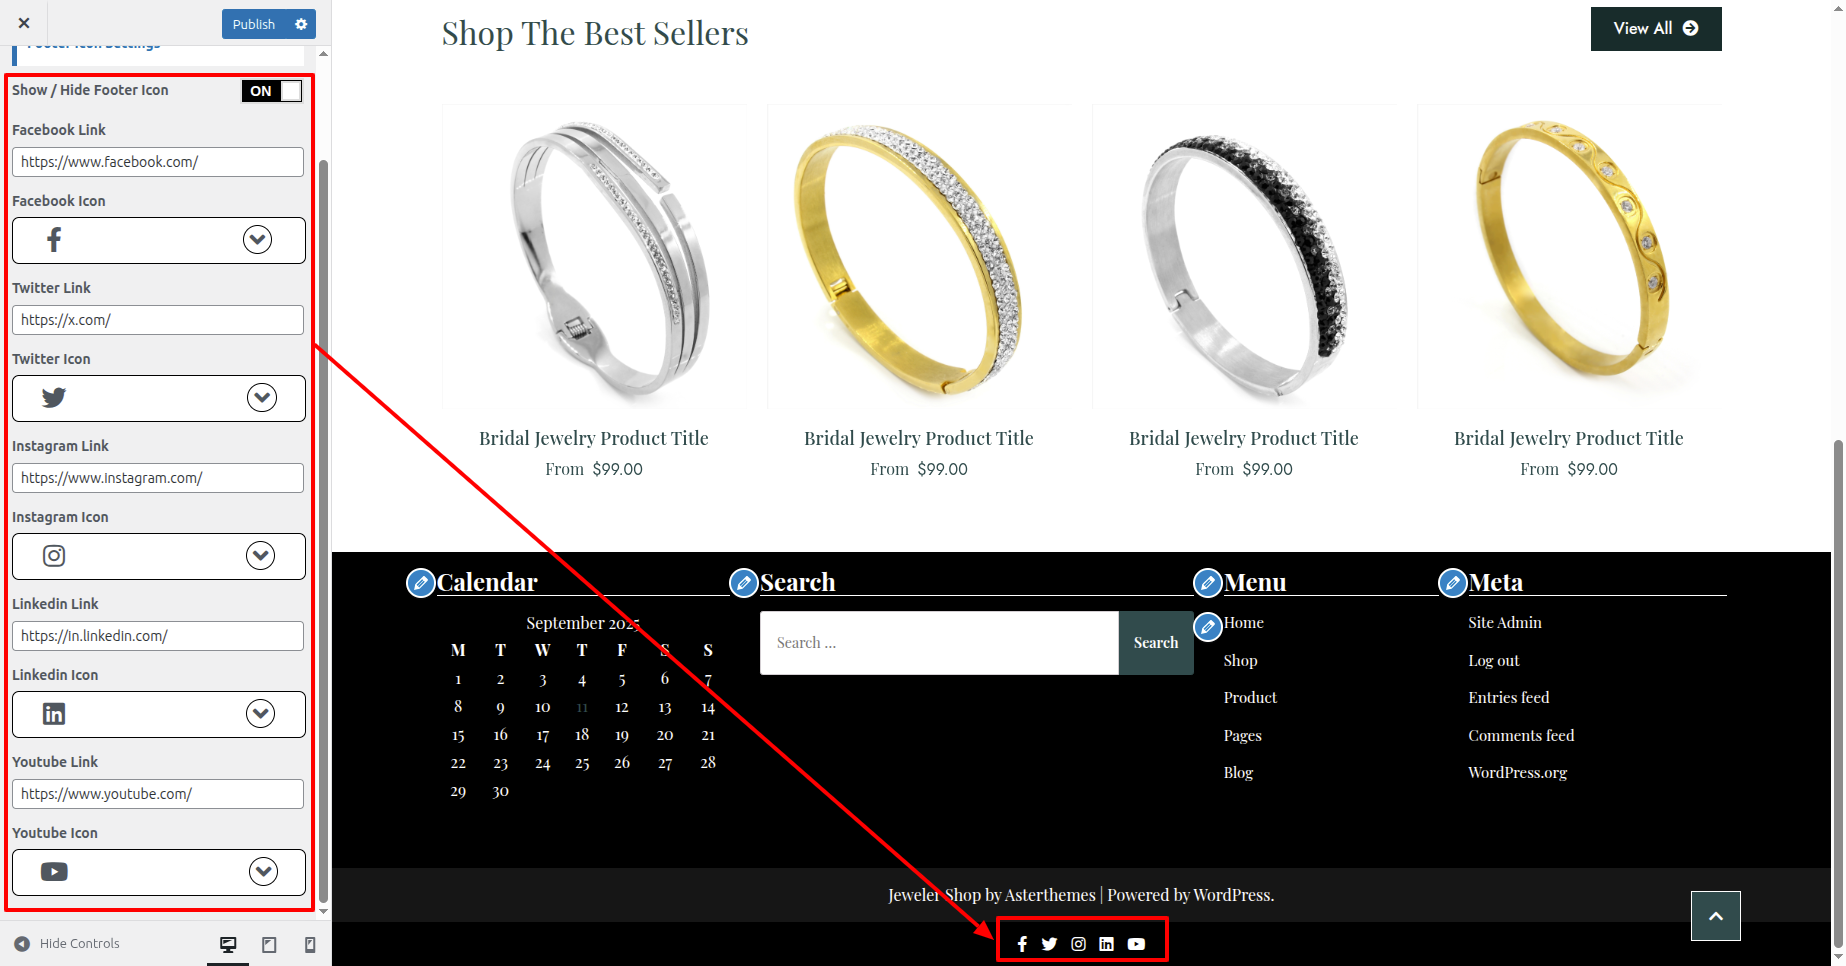
Task: Click Hide Controls at the bottom
Action: point(66,944)
